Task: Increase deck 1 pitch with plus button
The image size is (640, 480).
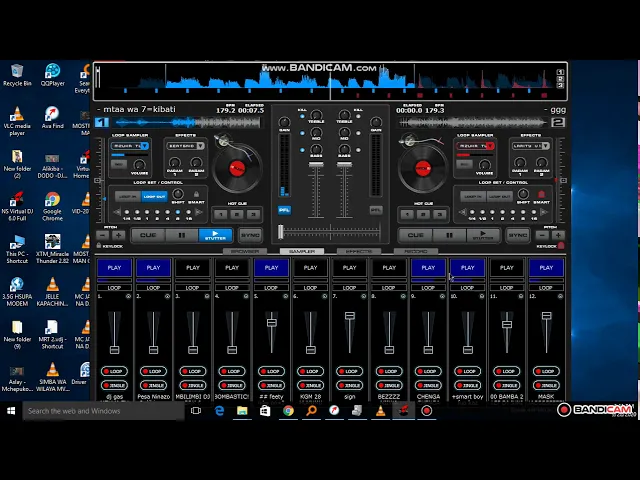Action: point(118,236)
